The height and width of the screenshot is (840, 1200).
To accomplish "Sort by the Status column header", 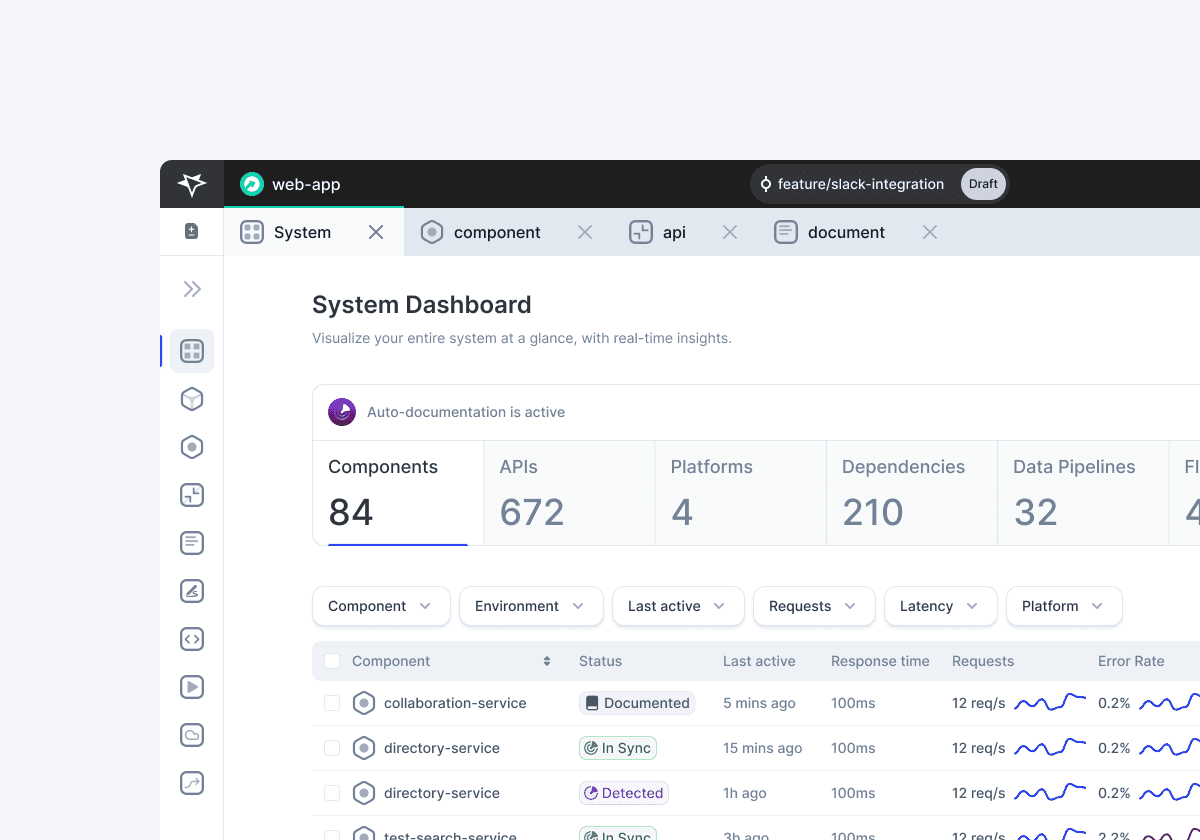I will coord(600,661).
